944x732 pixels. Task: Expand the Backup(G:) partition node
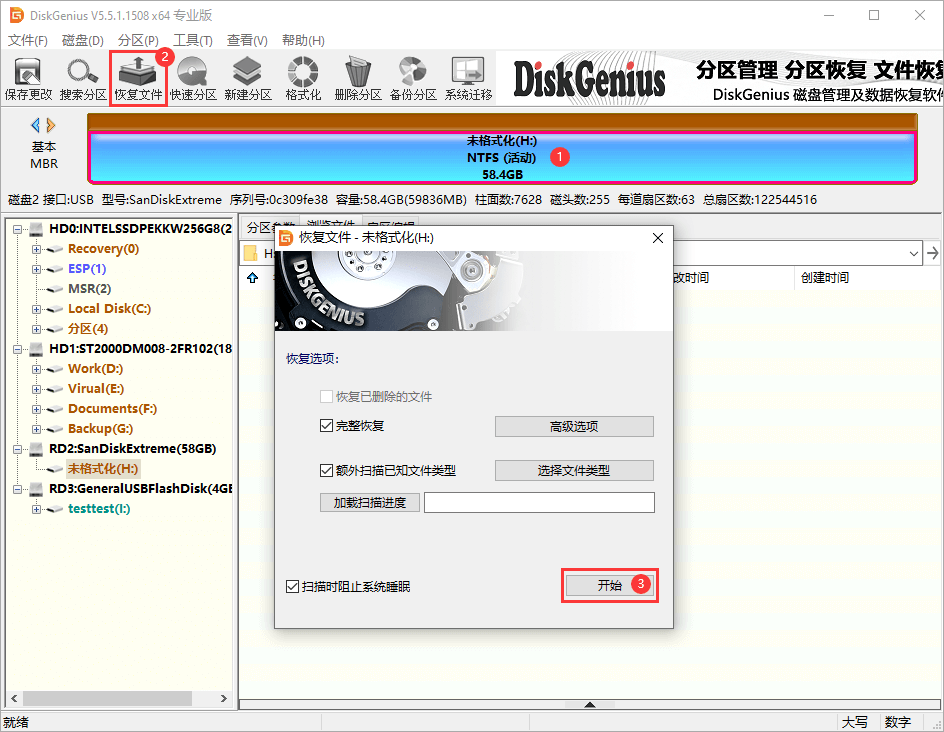click(37, 429)
